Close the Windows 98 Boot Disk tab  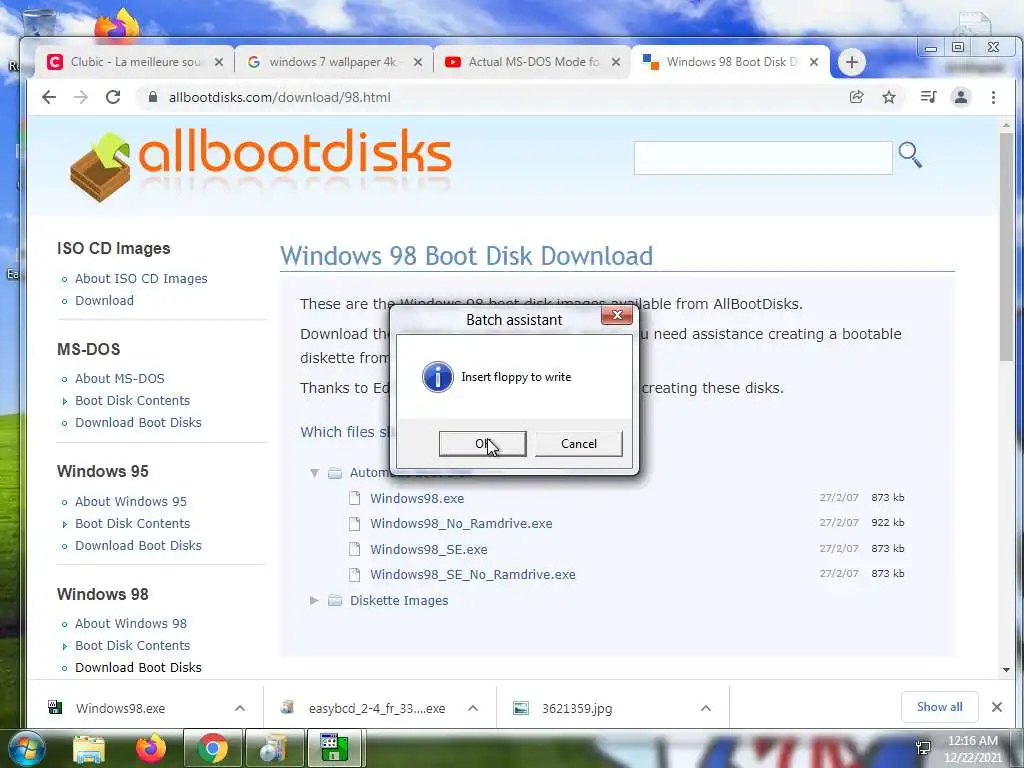[x=814, y=62]
